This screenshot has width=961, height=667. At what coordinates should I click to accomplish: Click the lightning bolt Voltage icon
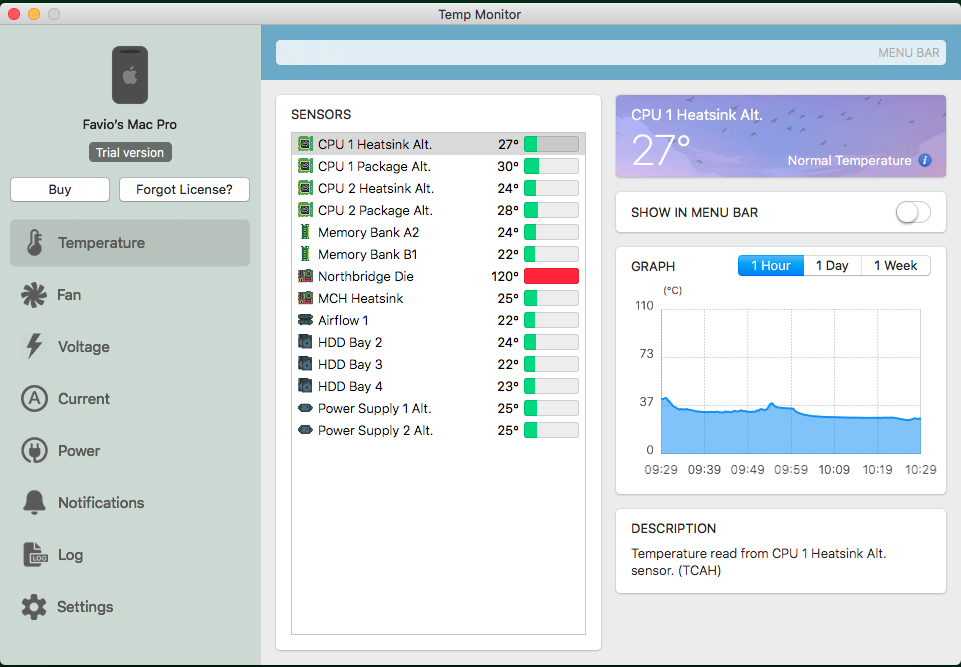pyautogui.click(x=34, y=346)
